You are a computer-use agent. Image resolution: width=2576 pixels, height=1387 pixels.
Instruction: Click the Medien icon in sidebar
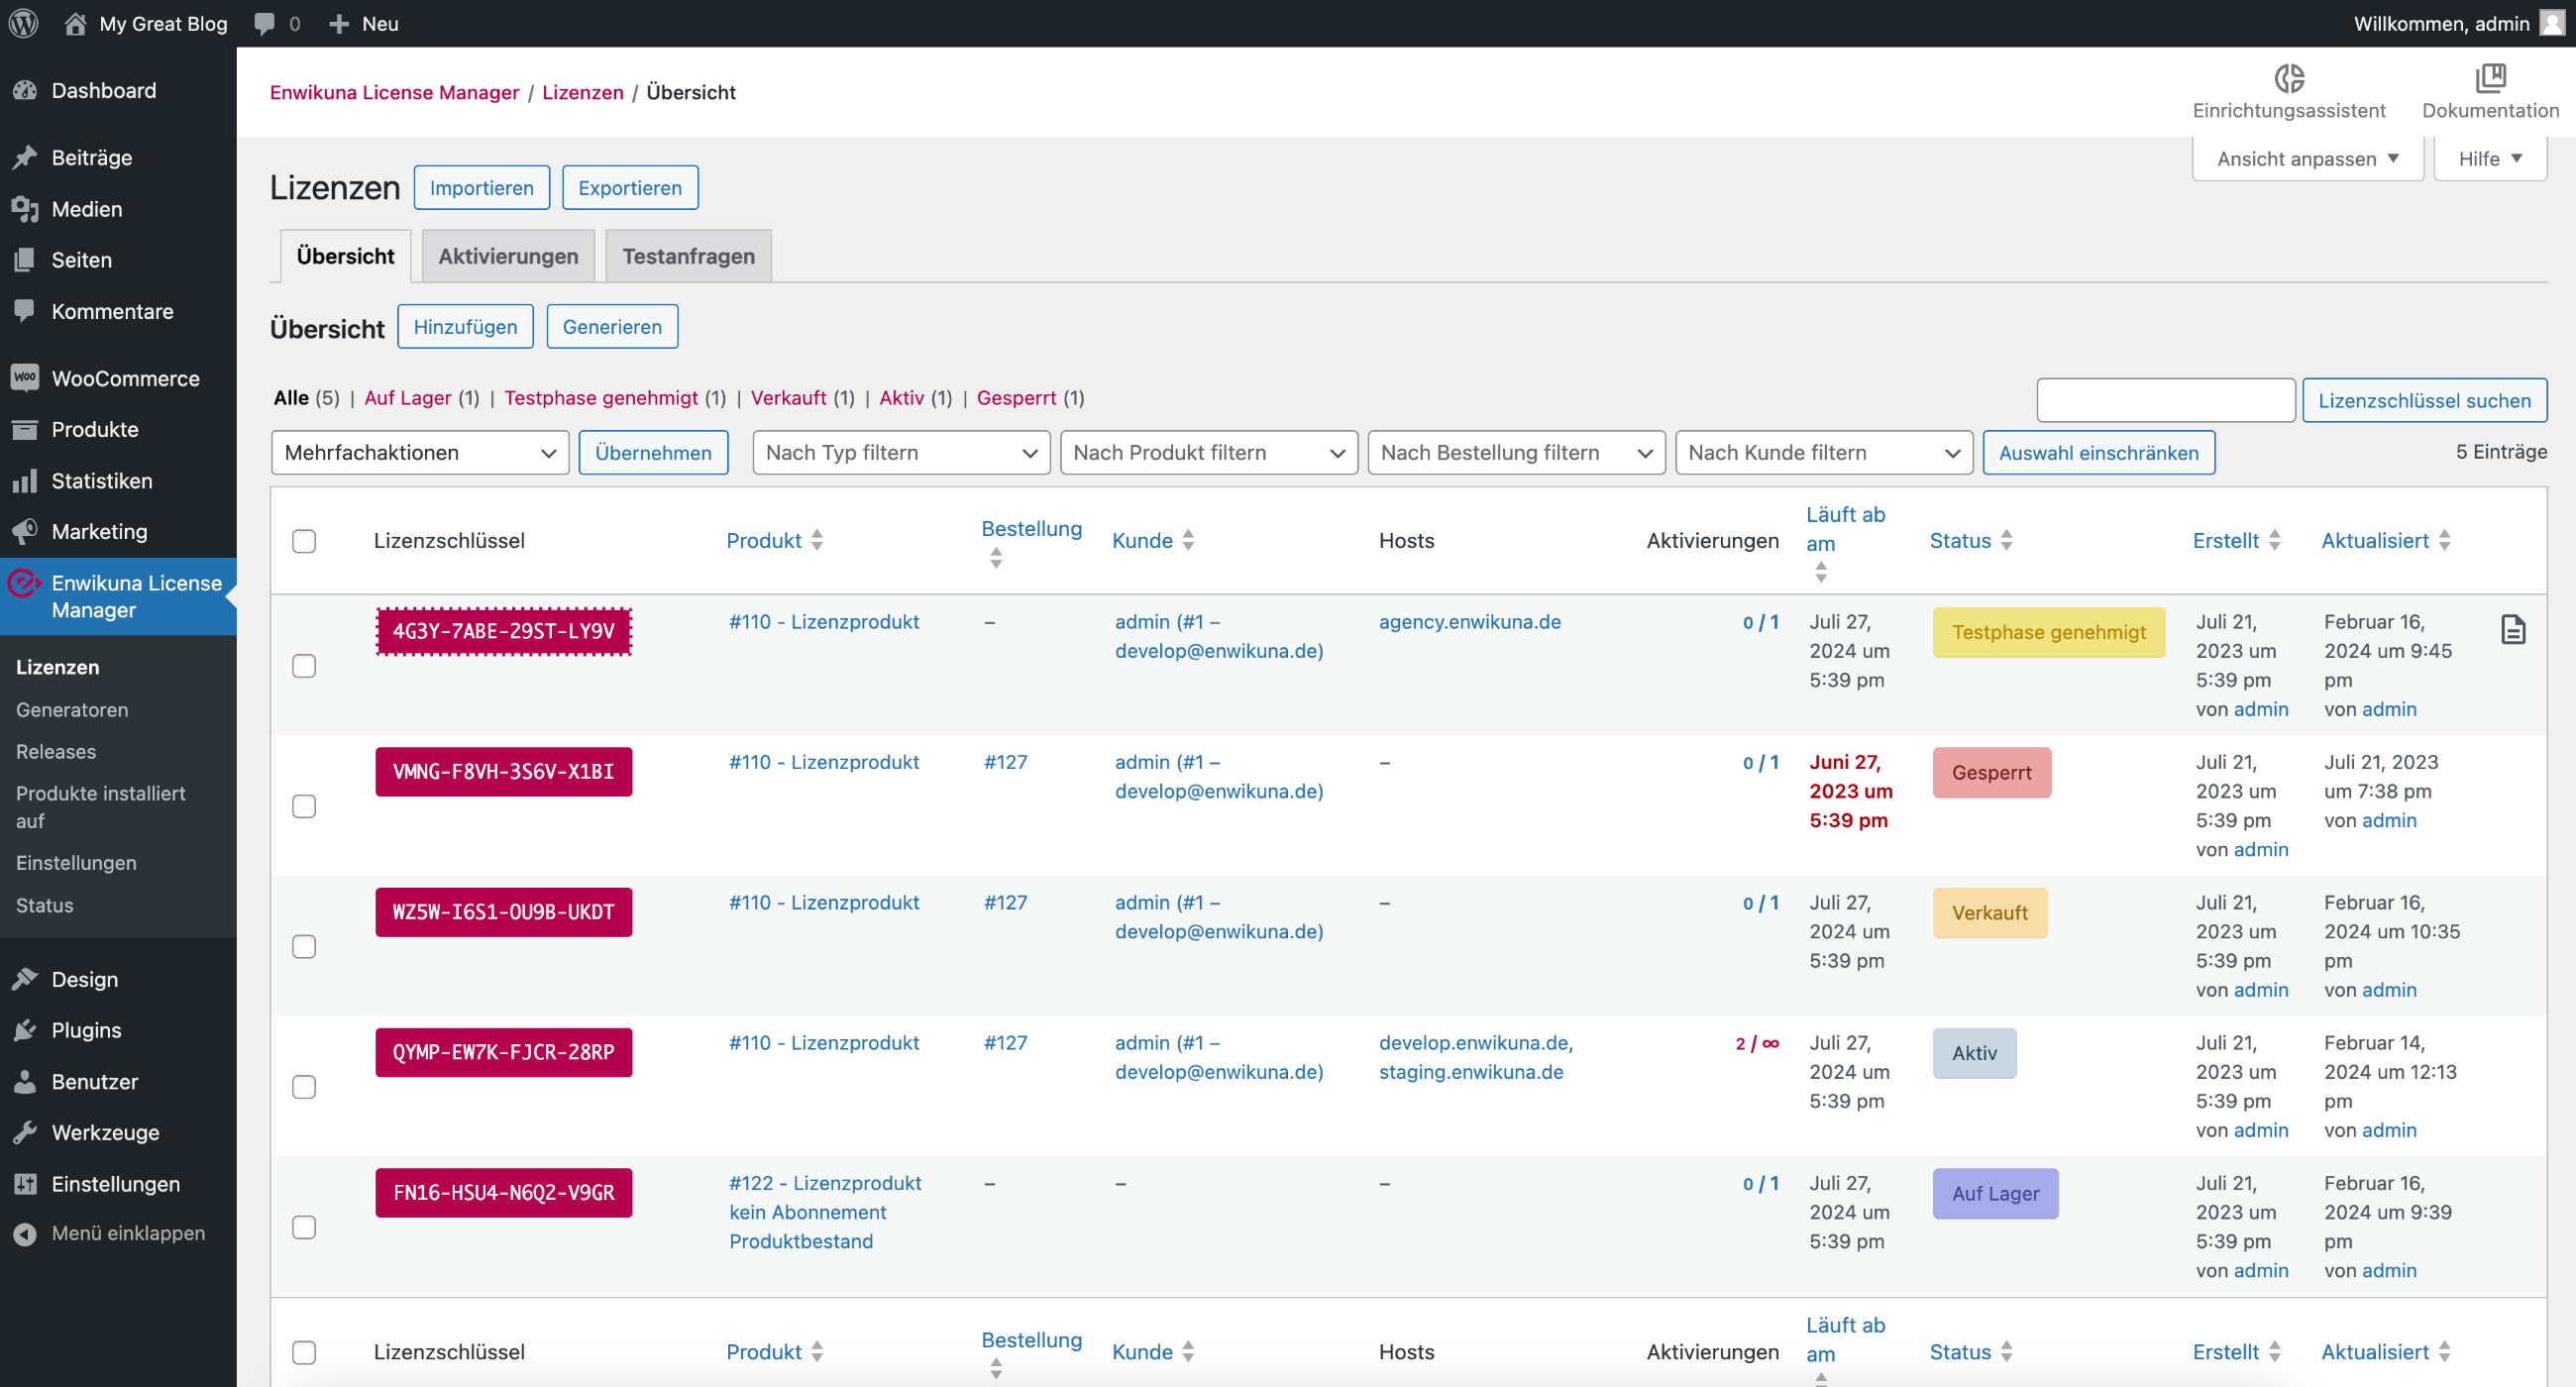tap(25, 209)
